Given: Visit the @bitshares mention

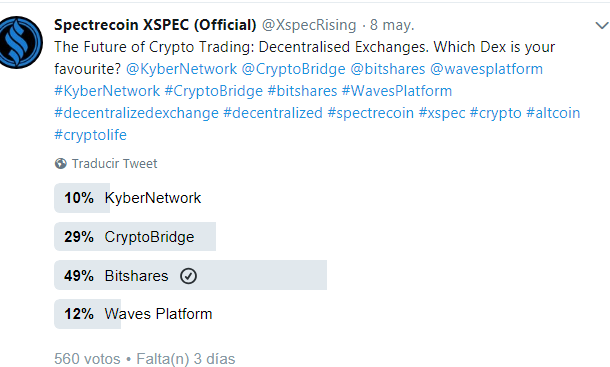Looking at the screenshot, I should tap(387, 69).
